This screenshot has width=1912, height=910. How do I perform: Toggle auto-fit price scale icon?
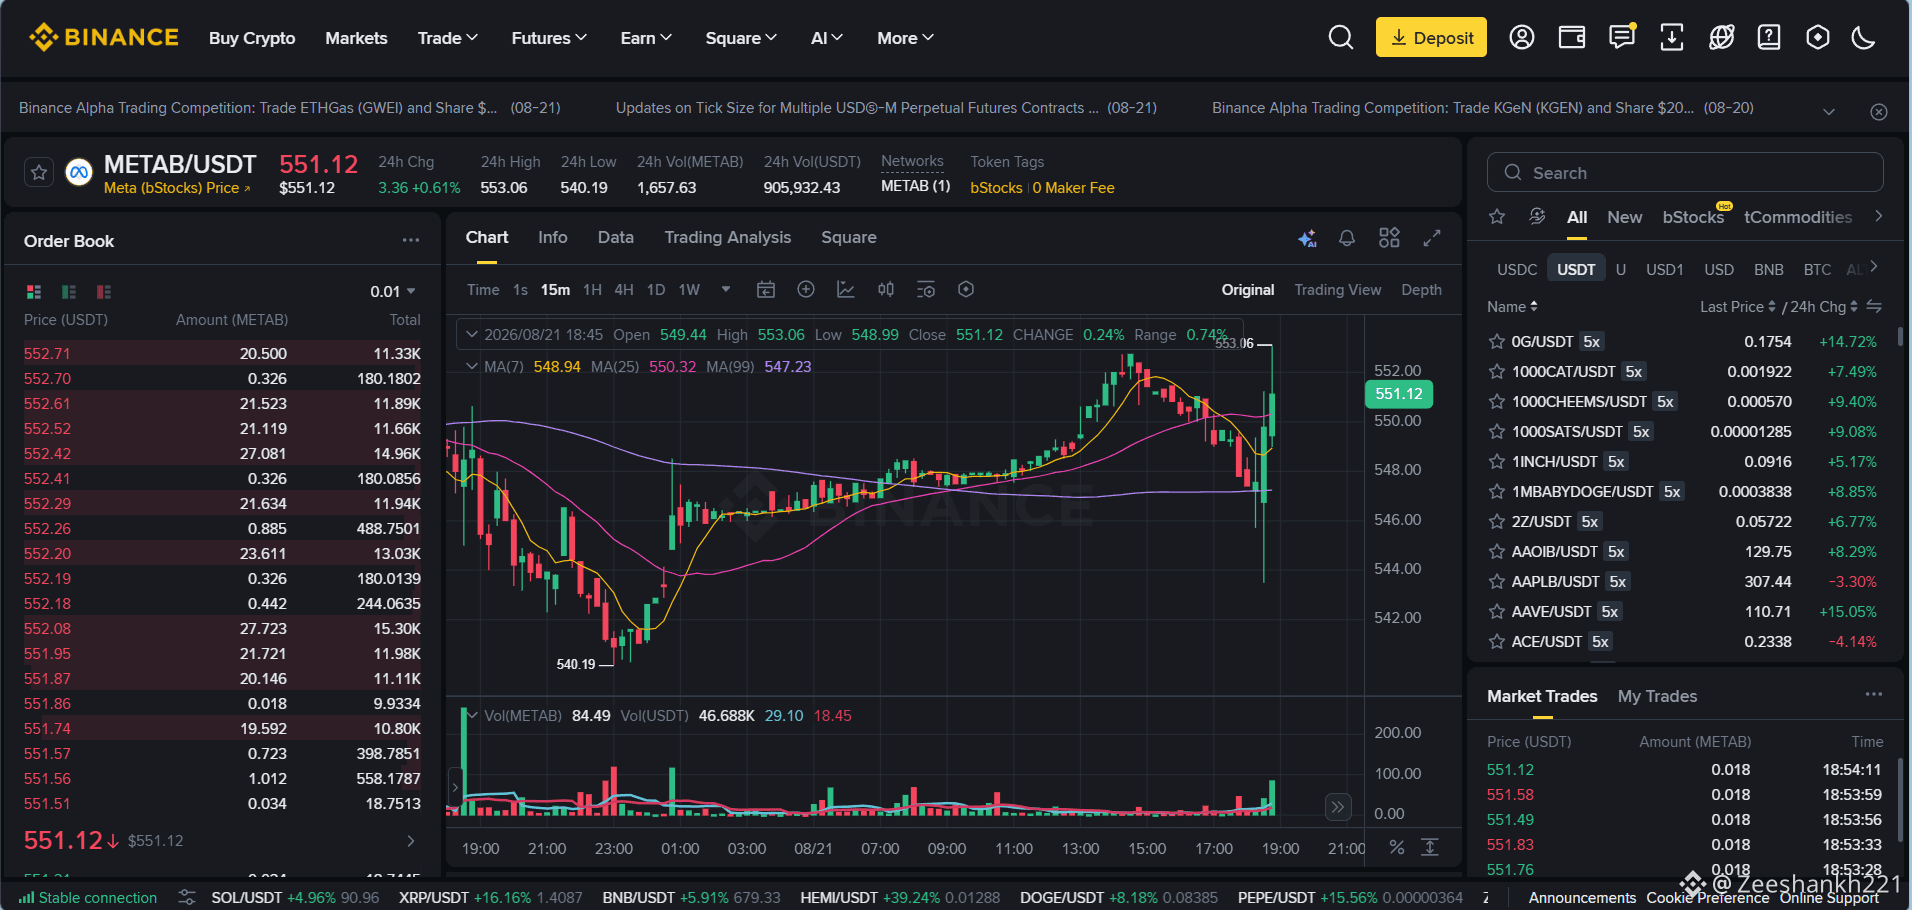[x=1430, y=848]
